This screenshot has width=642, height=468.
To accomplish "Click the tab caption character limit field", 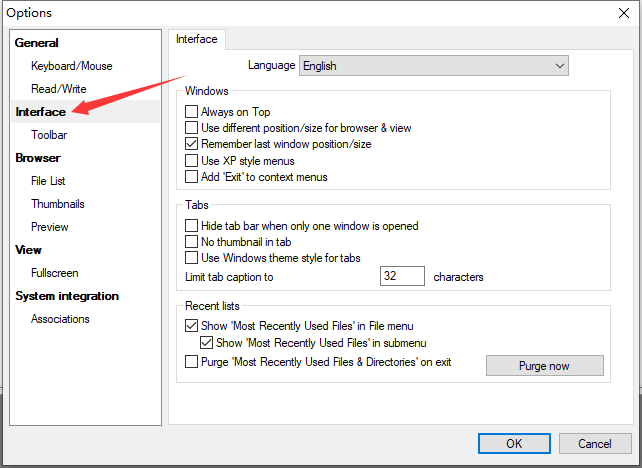I will (x=402, y=276).
